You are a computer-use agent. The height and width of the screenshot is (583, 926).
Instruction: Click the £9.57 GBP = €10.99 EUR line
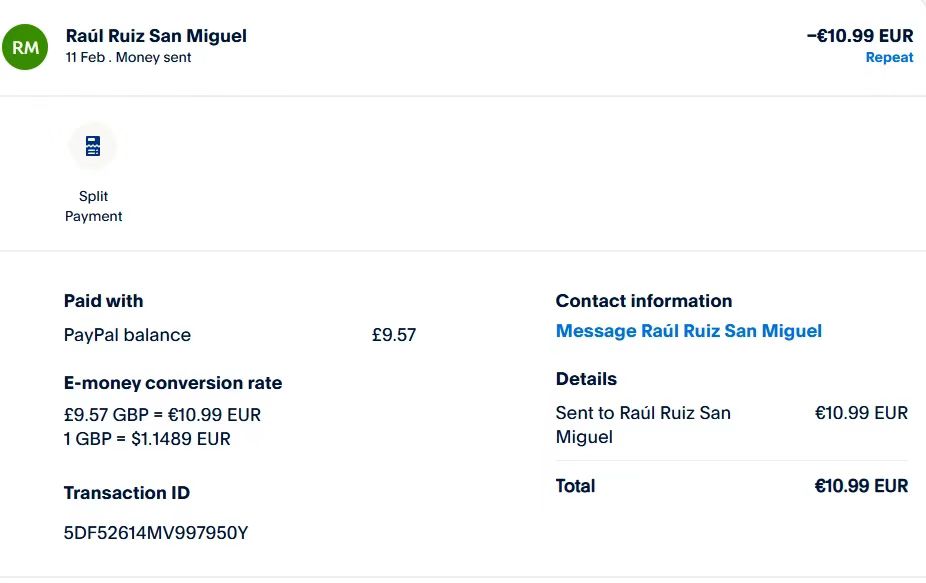[162, 414]
